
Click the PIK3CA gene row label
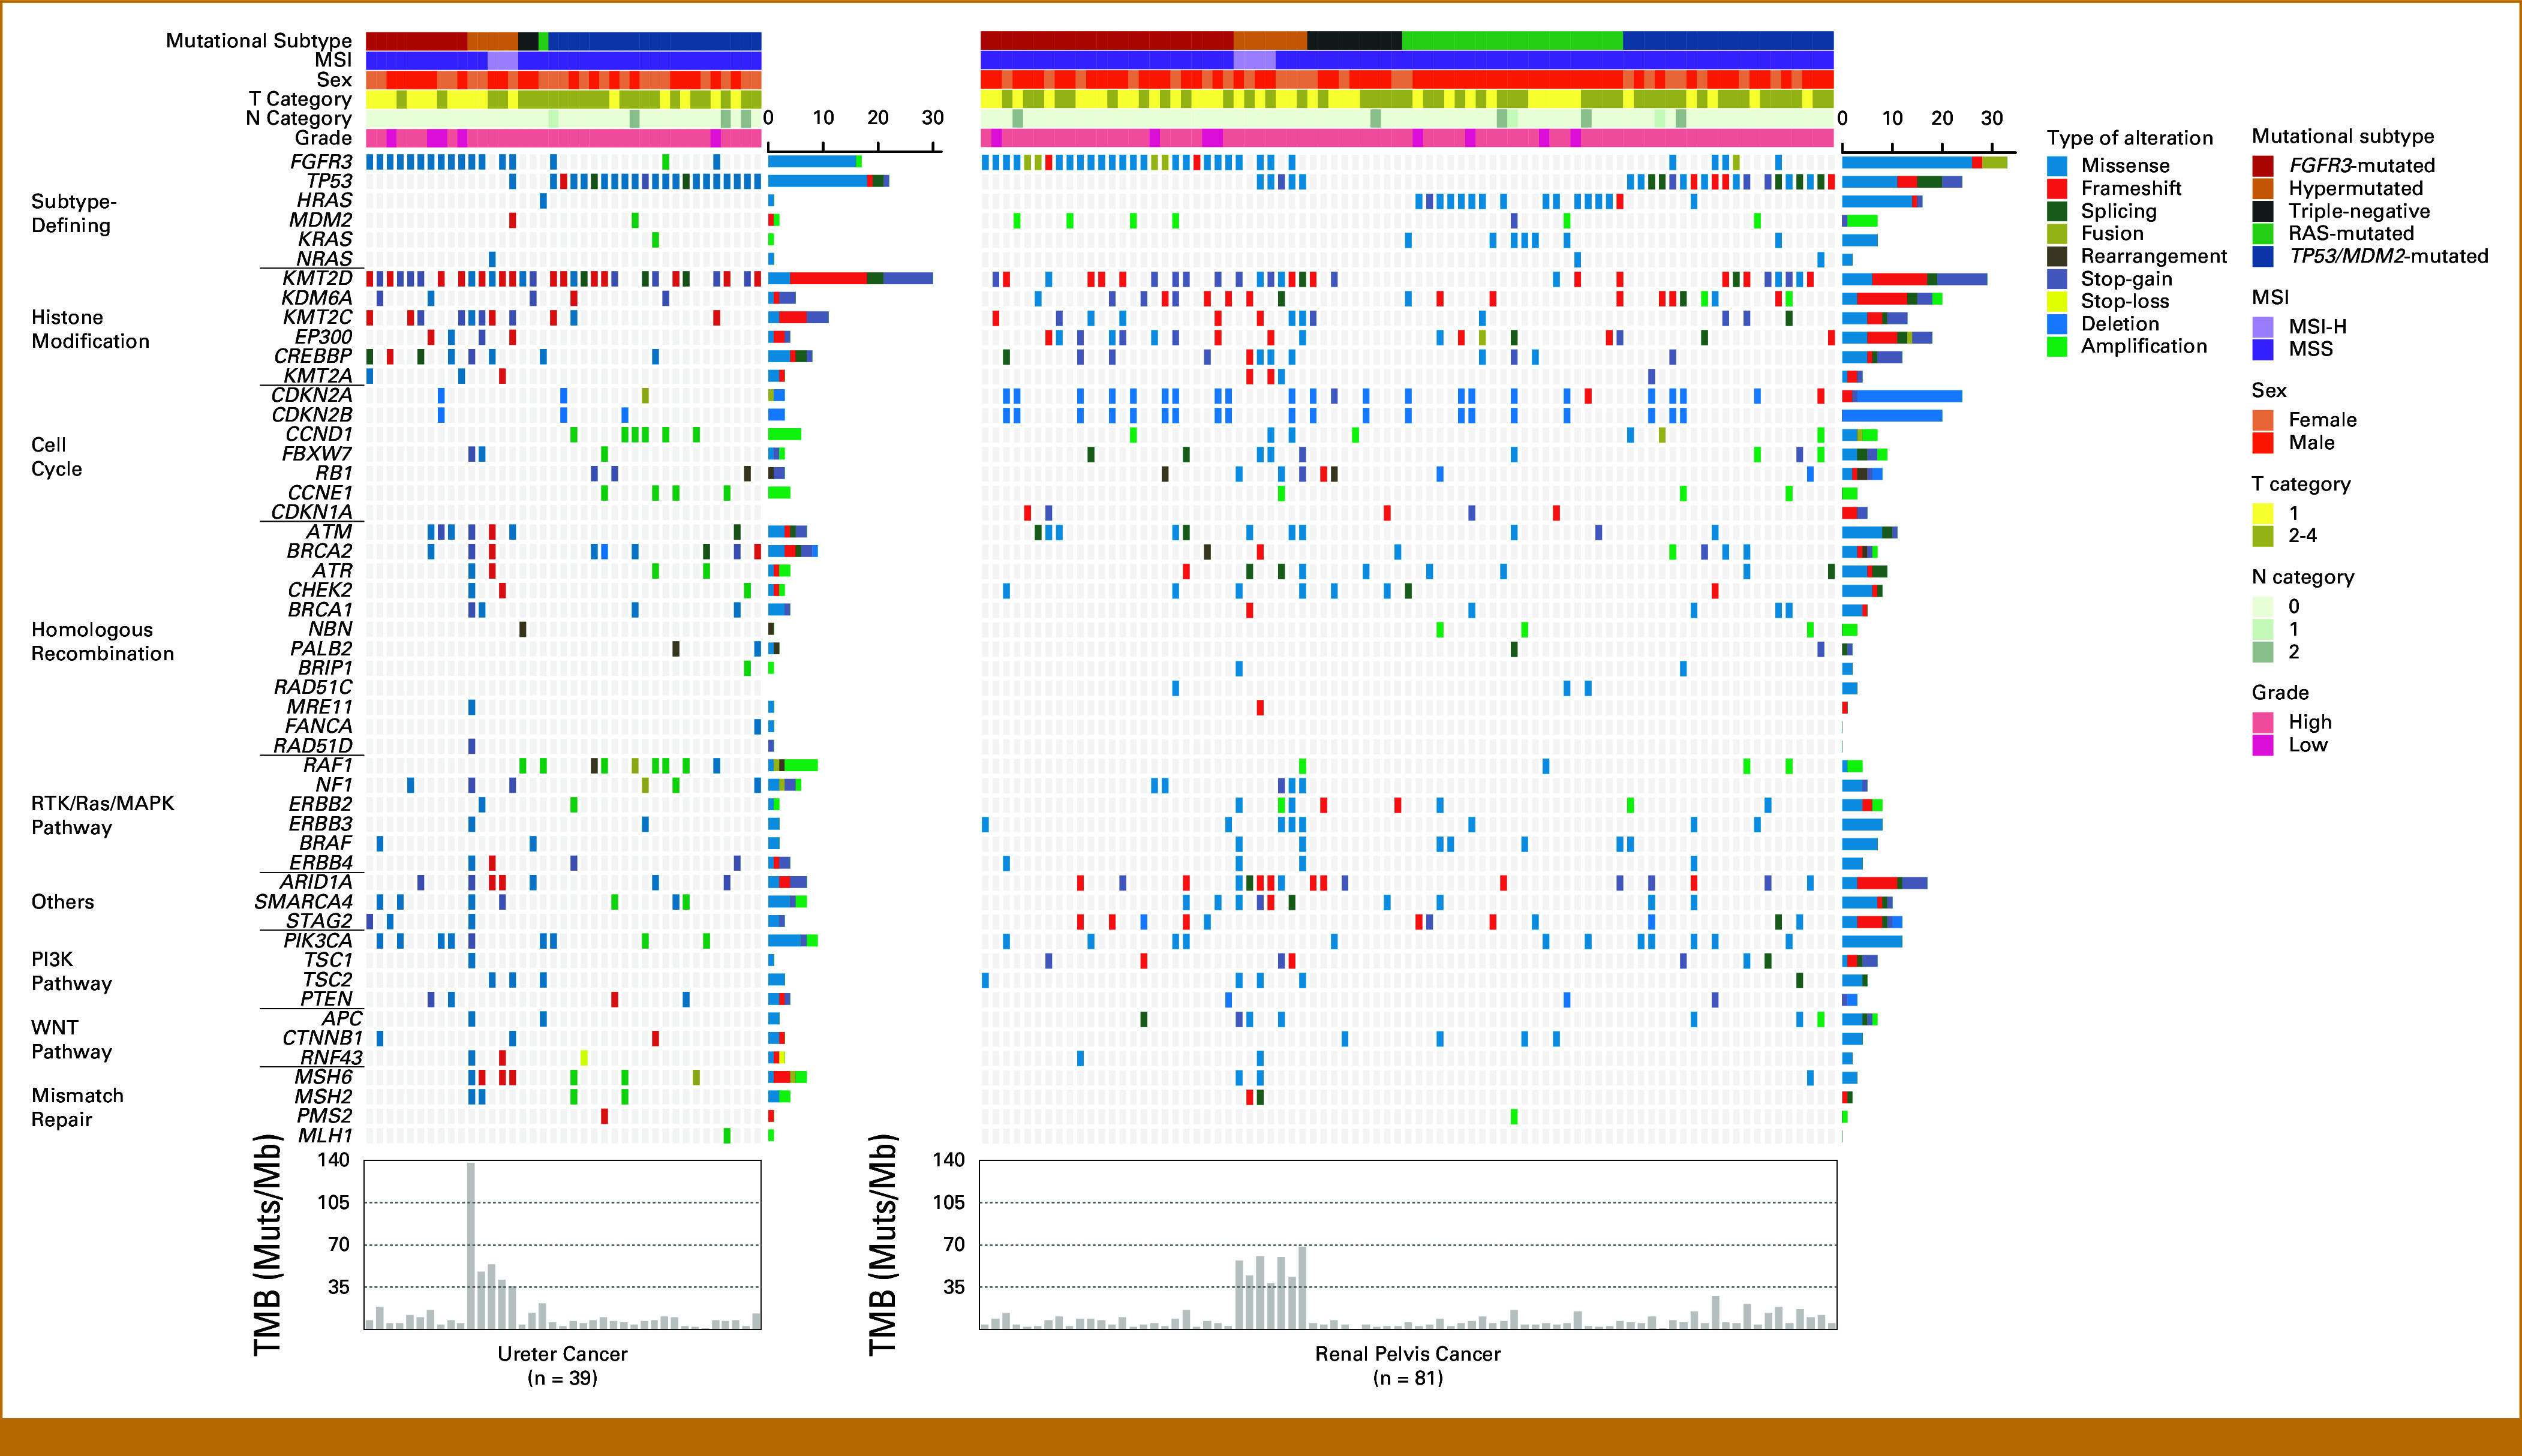[x=317, y=940]
